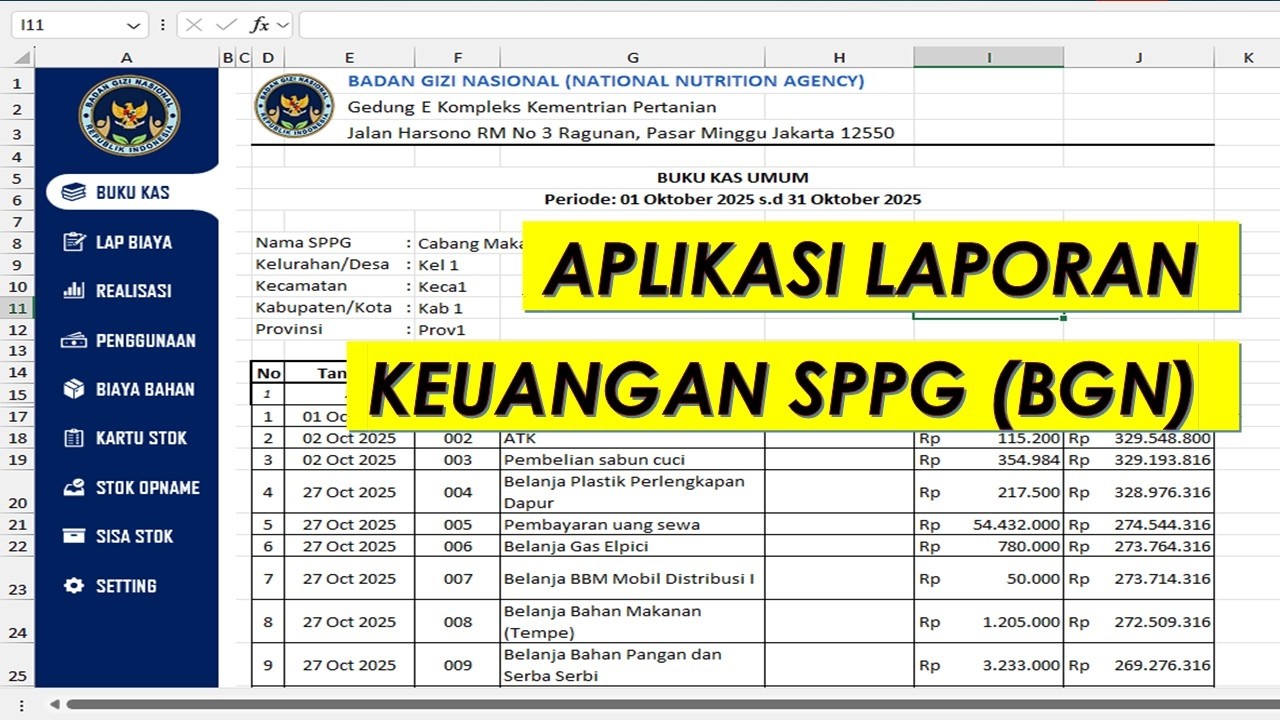Click the 'Belanja Bahan Makanan (Tempe)' cell

632,621
